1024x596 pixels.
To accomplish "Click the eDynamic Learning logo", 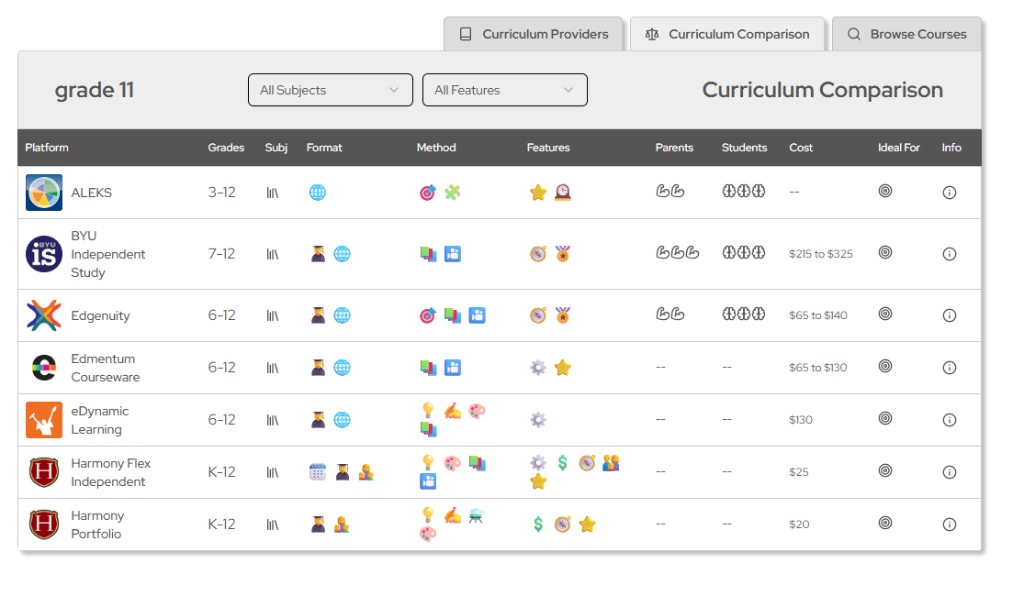I will [44, 420].
